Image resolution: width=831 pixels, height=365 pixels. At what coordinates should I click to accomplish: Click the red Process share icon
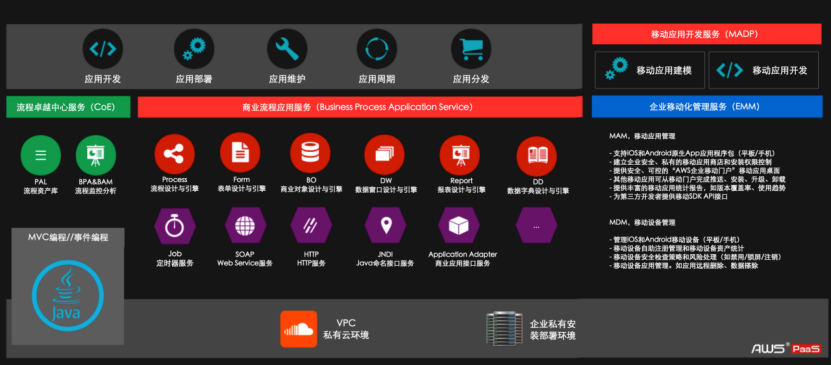click(175, 154)
